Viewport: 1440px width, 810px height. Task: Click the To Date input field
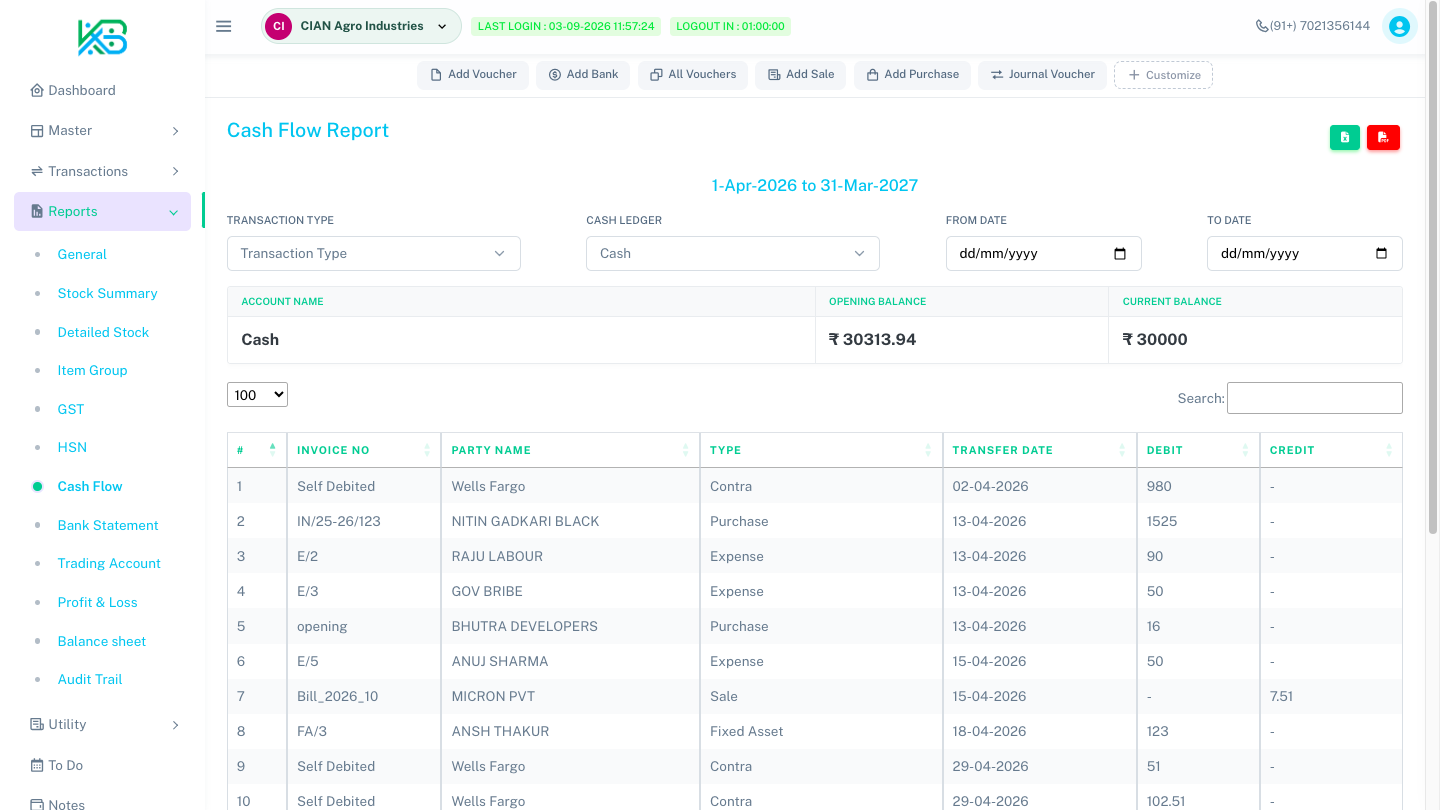point(1305,254)
